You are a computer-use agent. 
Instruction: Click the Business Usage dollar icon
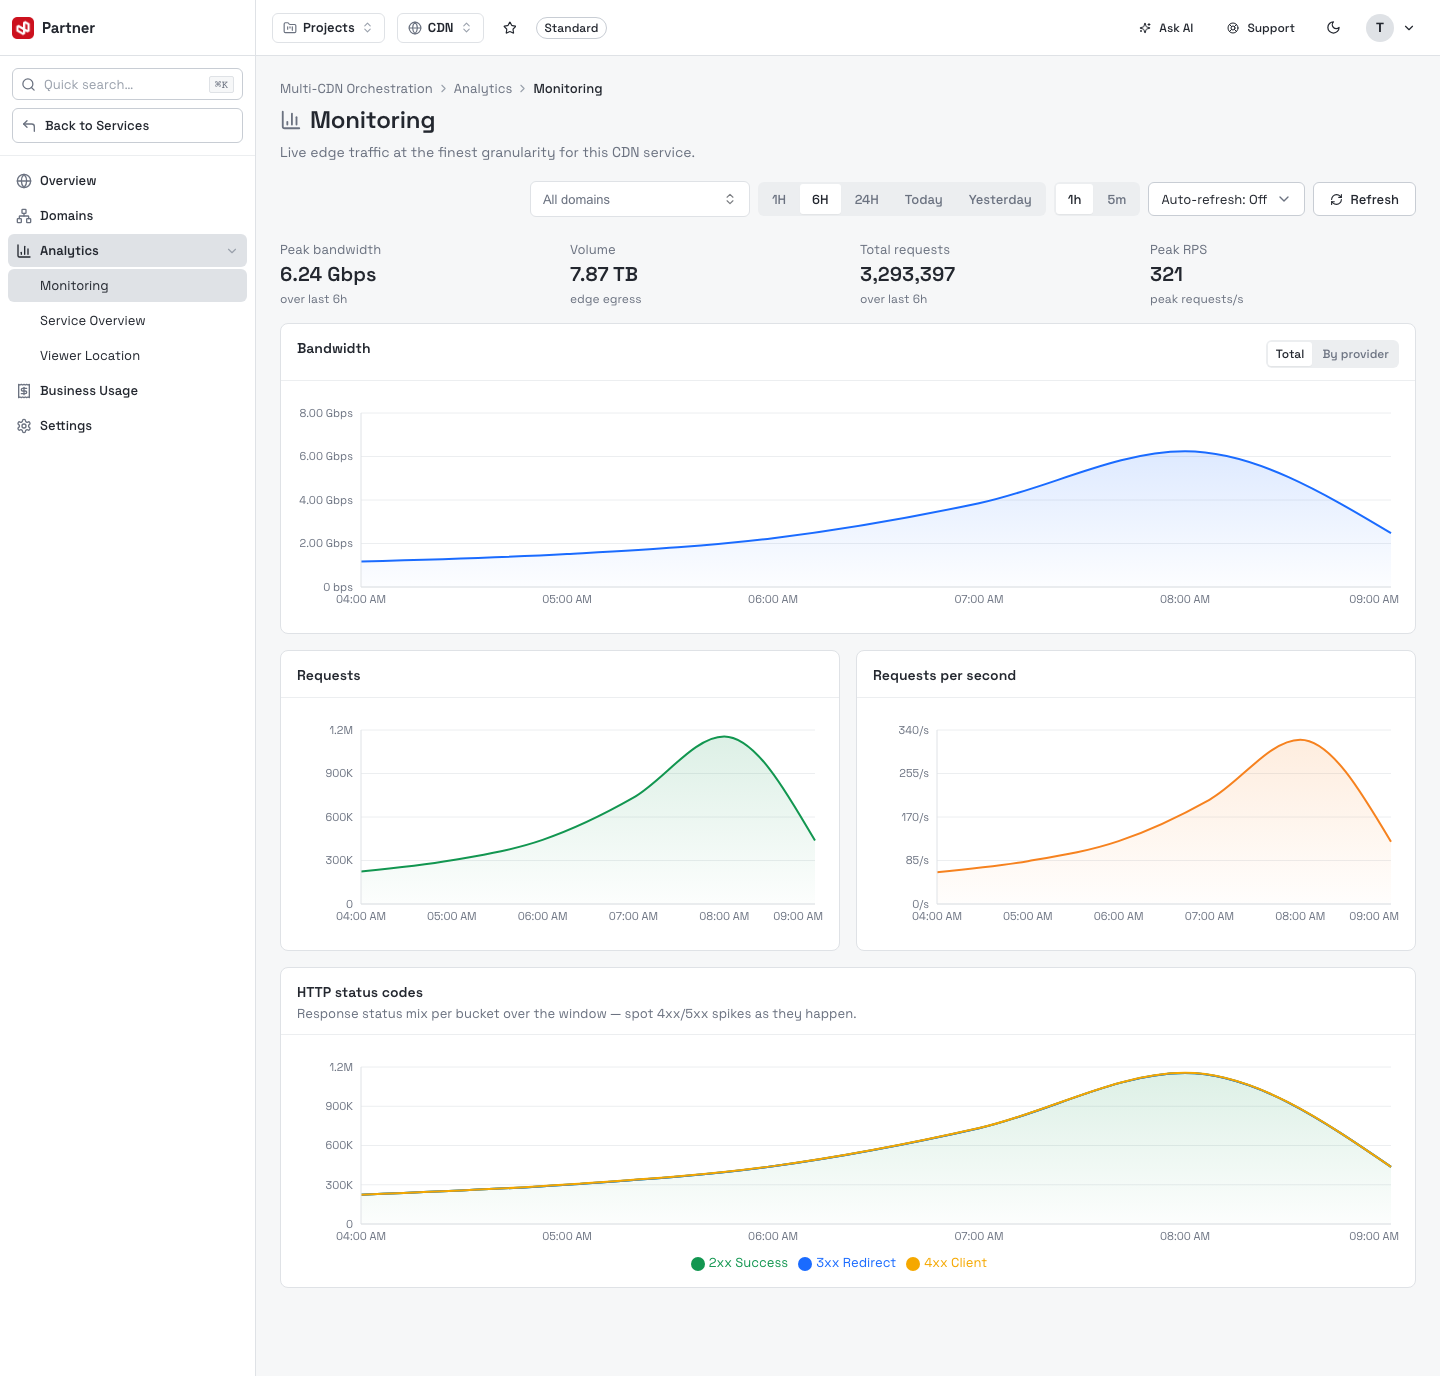(x=24, y=391)
